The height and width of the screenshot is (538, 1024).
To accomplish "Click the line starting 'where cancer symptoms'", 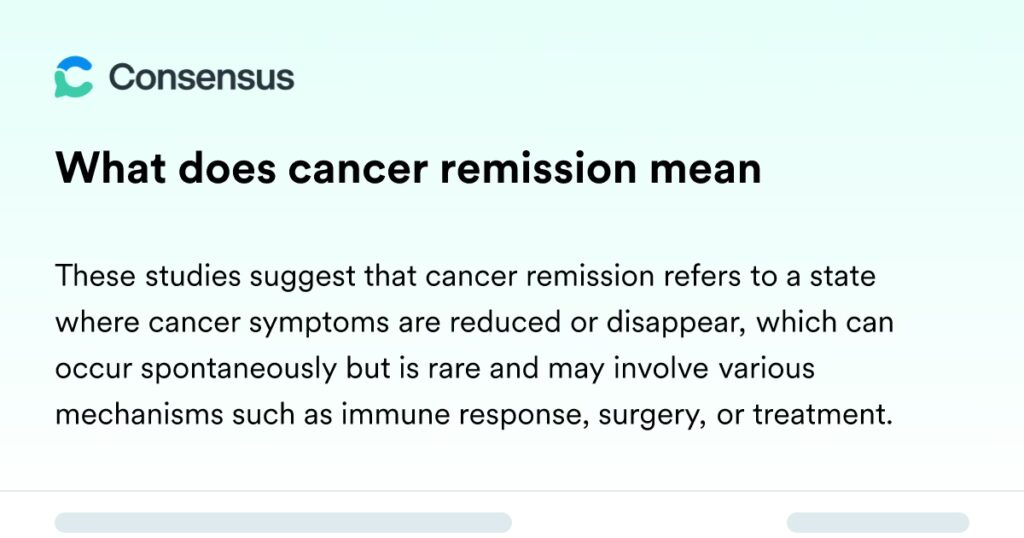I will point(476,322).
